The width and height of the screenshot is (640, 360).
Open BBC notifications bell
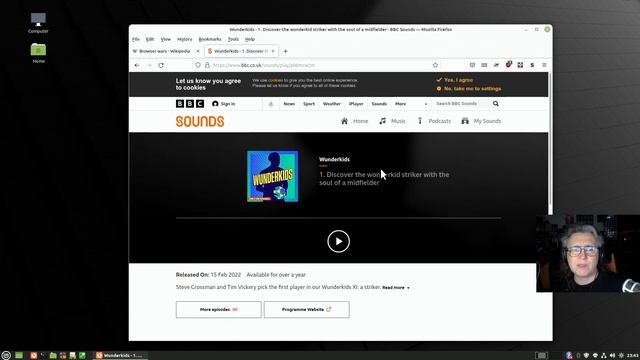click(271, 104)
